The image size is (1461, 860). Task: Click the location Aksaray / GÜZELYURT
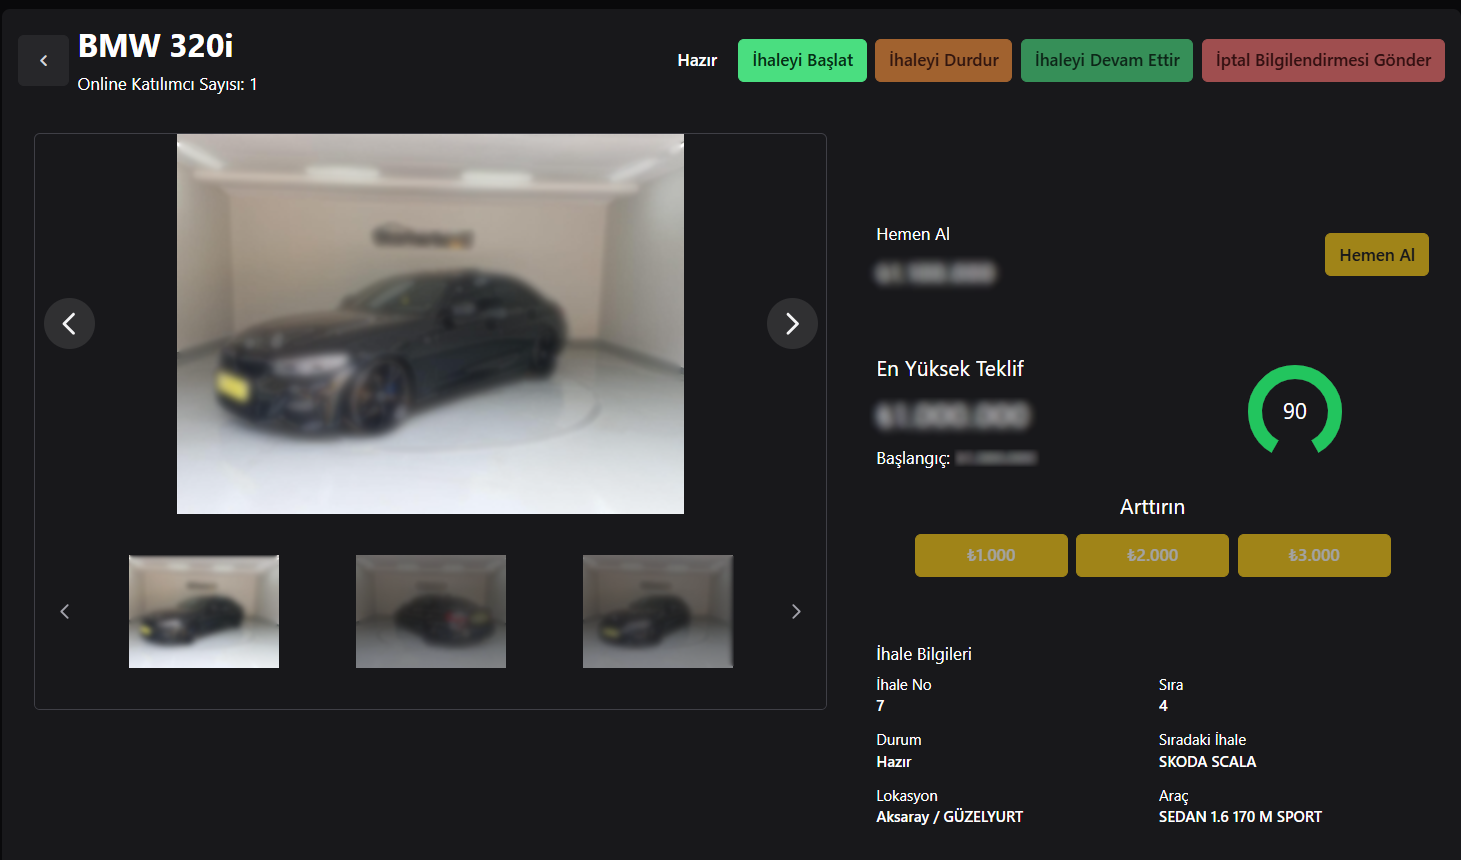950,817
